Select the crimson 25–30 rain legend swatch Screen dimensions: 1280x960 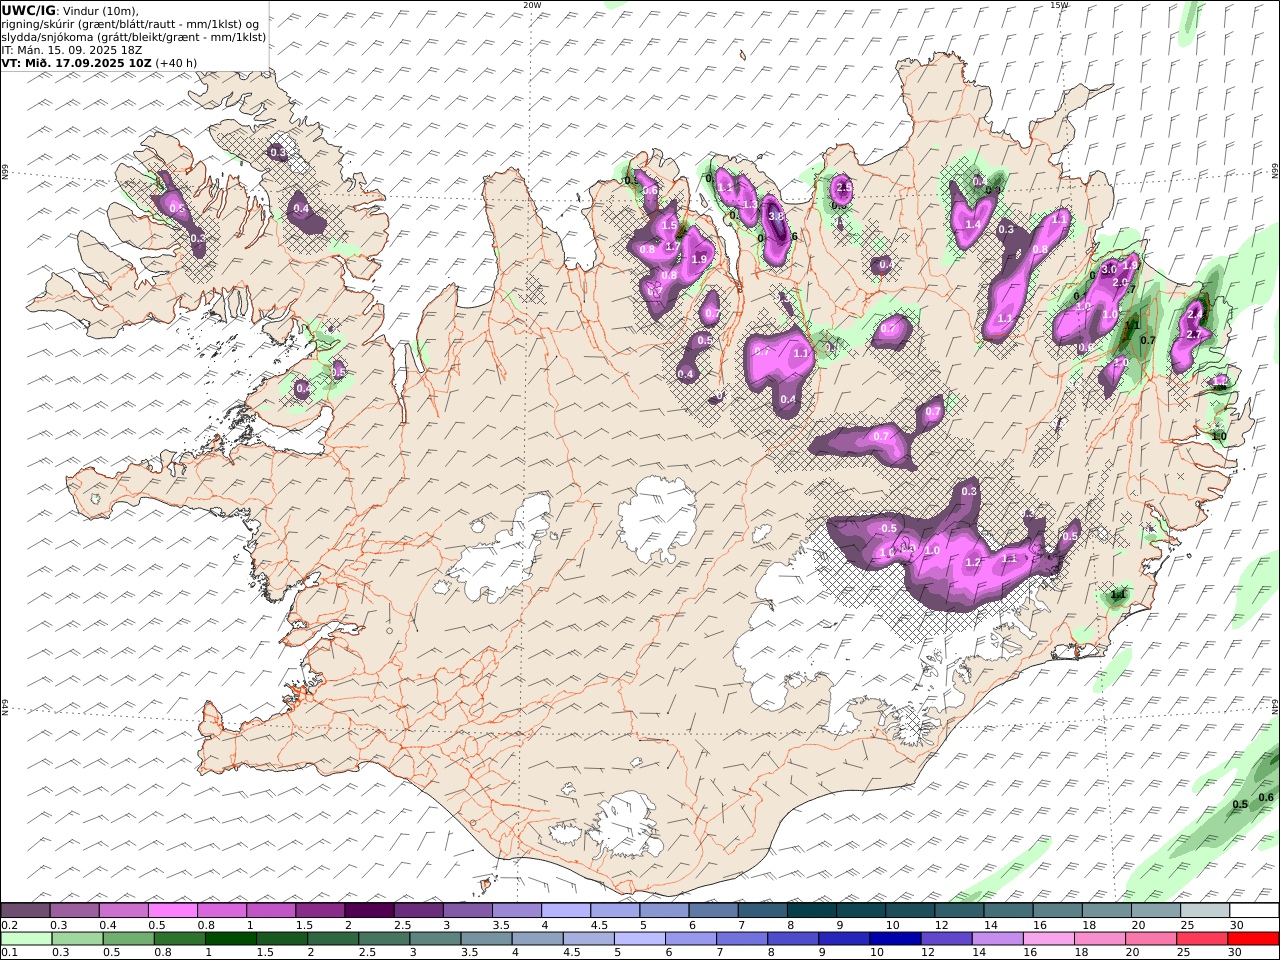tap(1202, 938)
